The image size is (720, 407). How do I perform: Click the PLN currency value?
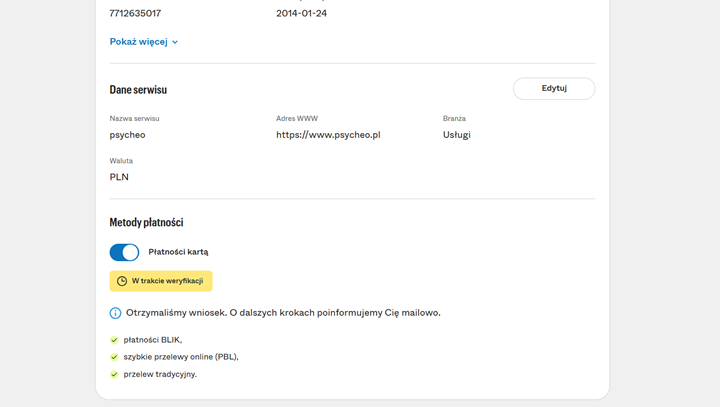pos(119,177)
